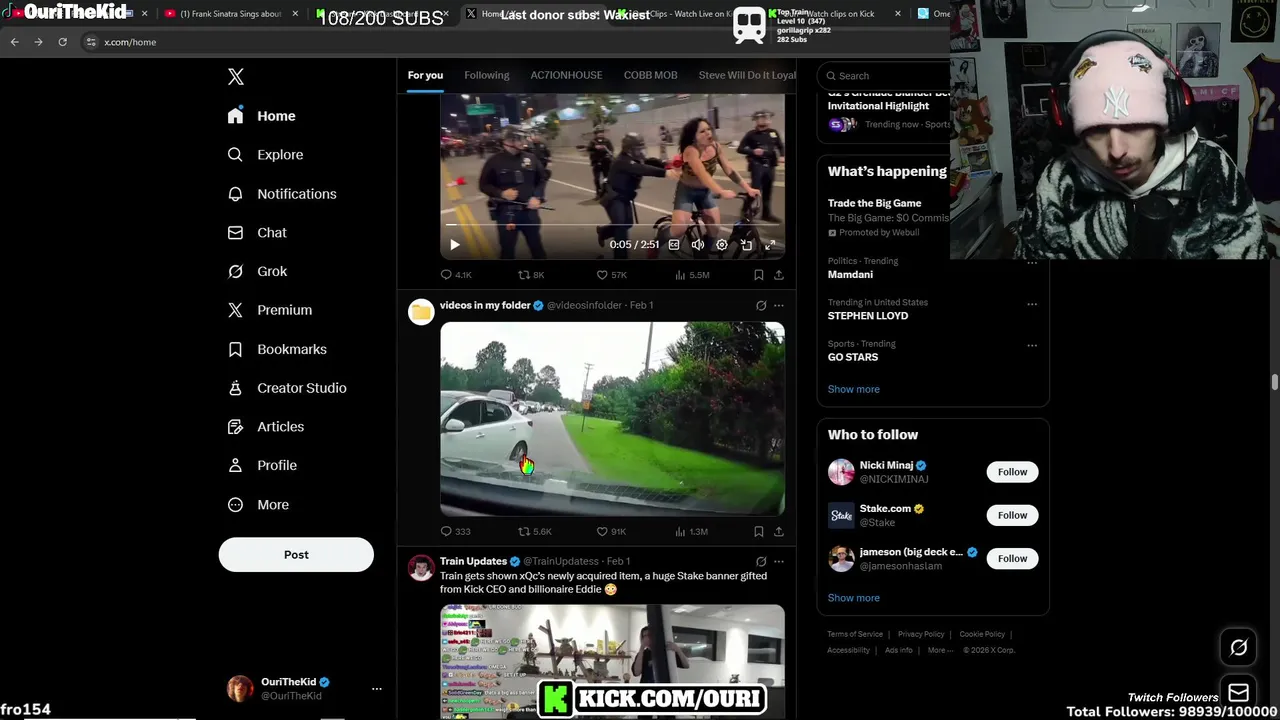Open Train Updates profile name
The width and height of the screenshot is (1280, 720).
pos(473,561)
